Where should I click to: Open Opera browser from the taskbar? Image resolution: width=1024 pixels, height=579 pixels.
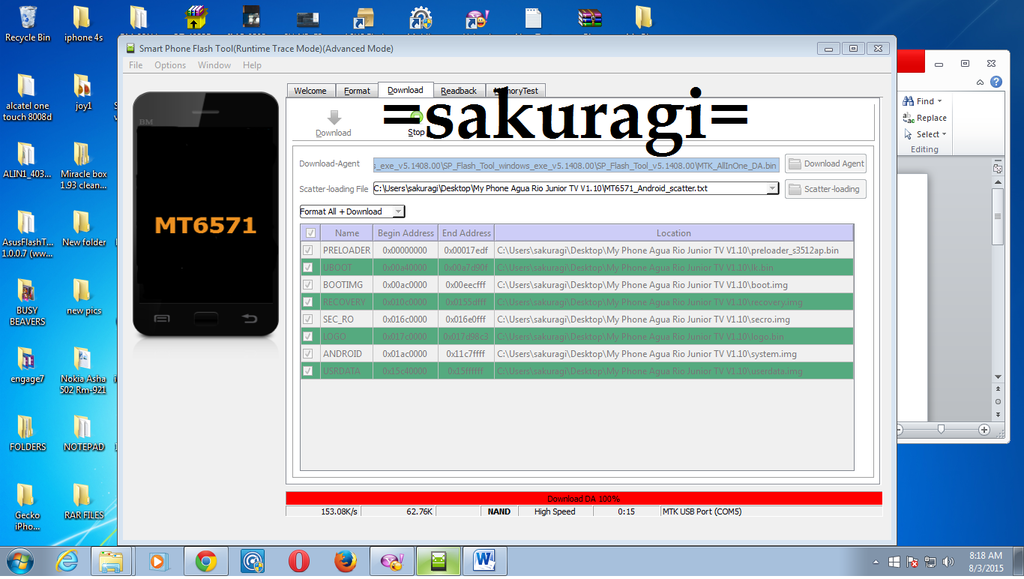[x=298, y=561]
